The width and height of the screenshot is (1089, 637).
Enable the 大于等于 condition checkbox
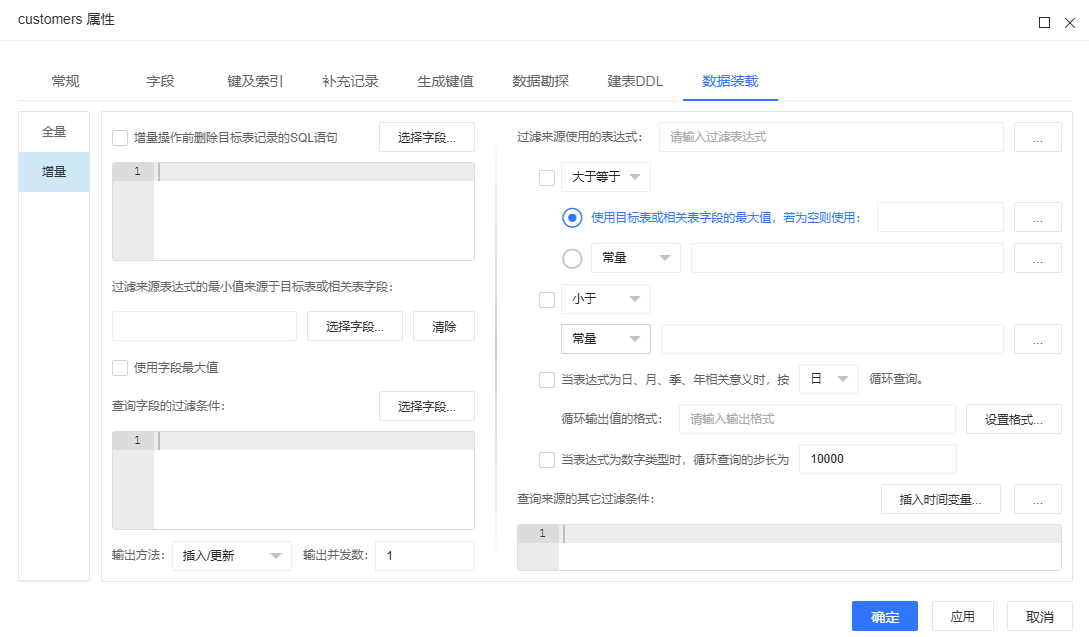(547, 178)
